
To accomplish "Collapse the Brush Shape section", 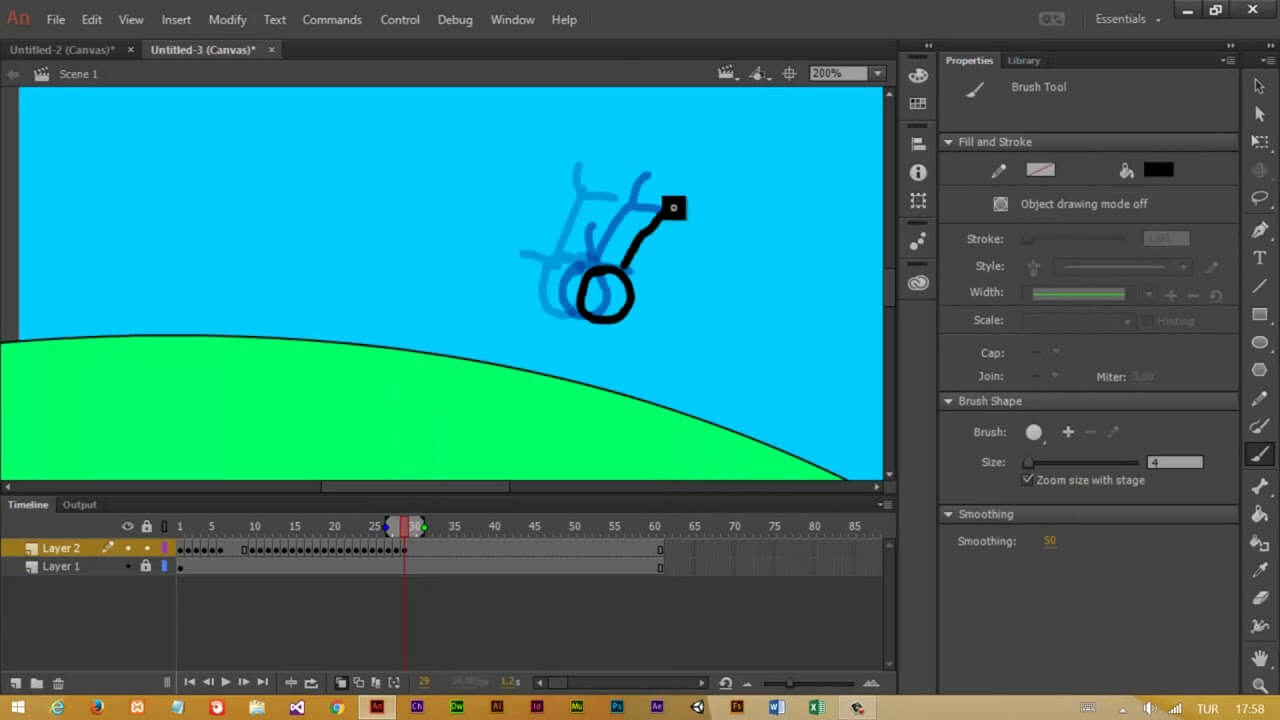I will (948, 401).
